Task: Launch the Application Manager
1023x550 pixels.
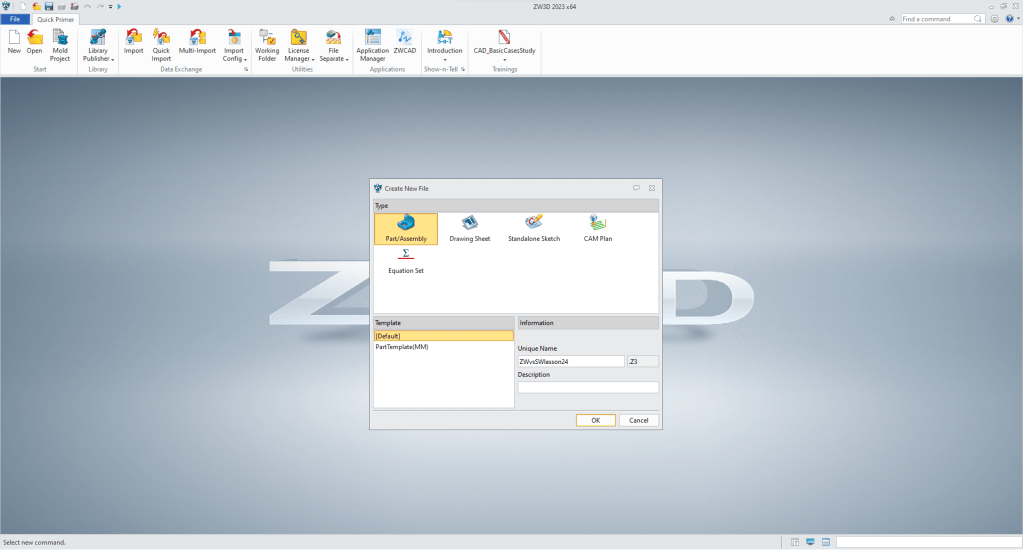Action: point(372,46)
